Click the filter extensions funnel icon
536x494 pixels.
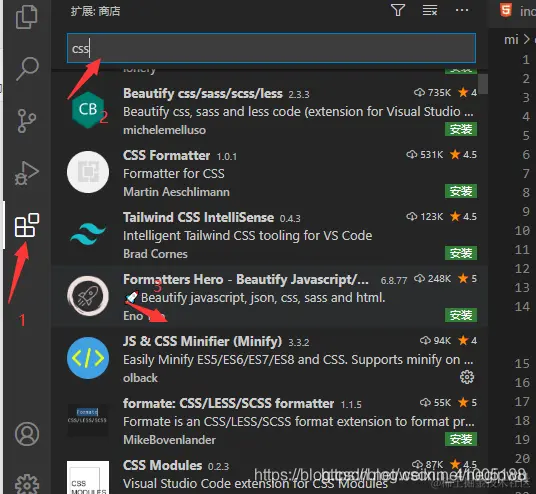coord(398,10)
